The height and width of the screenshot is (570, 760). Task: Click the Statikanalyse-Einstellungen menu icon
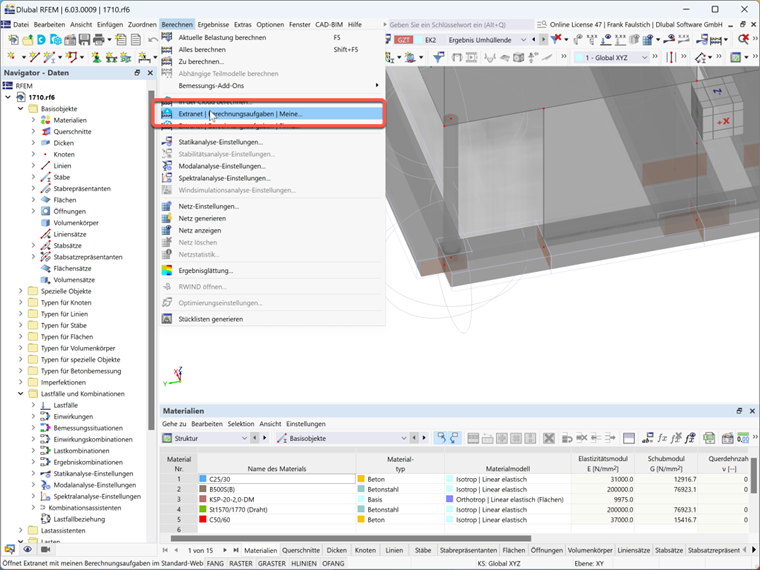pos(167,142)
